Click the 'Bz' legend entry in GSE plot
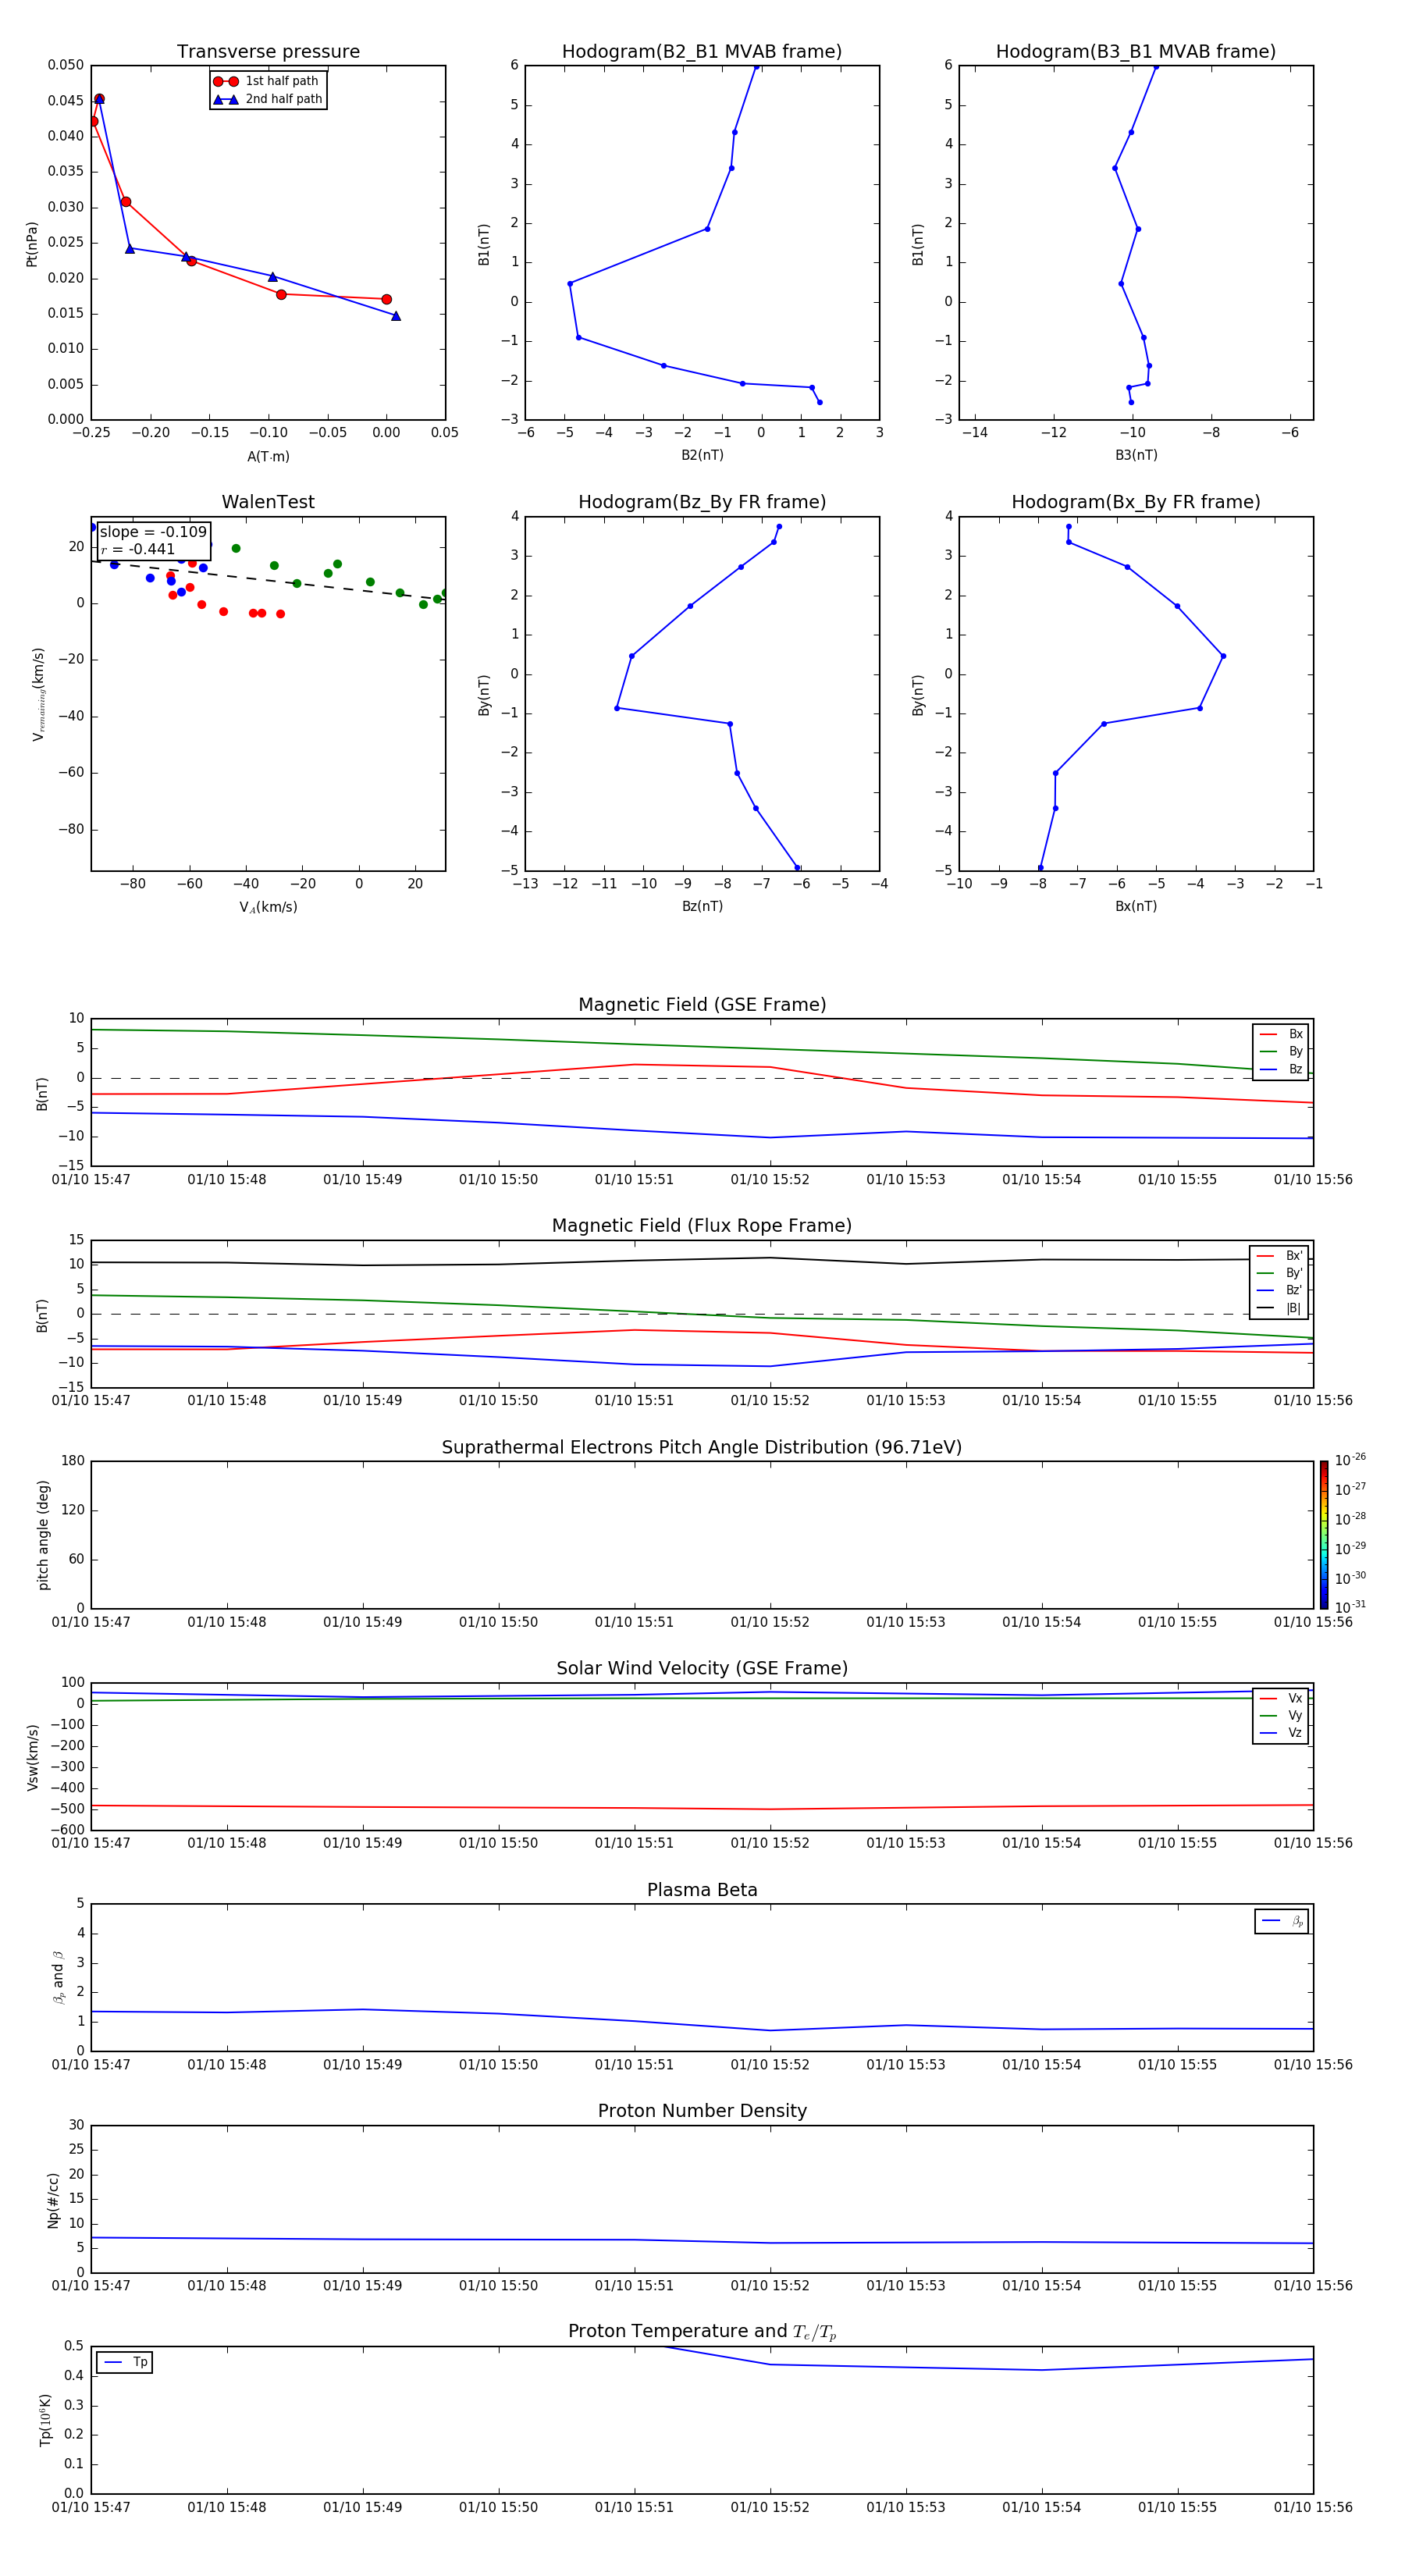The image size is (1405, 2576). (x=1281, y=1070)
